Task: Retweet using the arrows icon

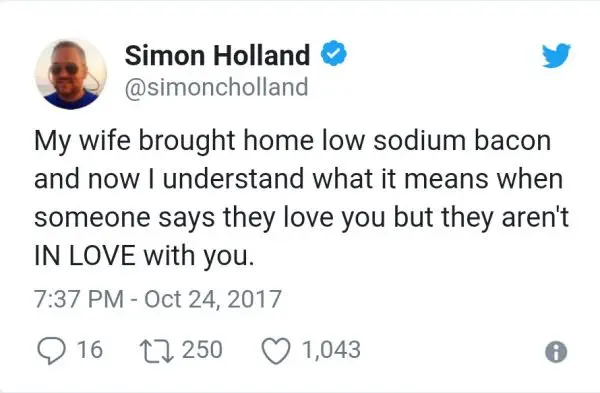Action: (157, 351)
